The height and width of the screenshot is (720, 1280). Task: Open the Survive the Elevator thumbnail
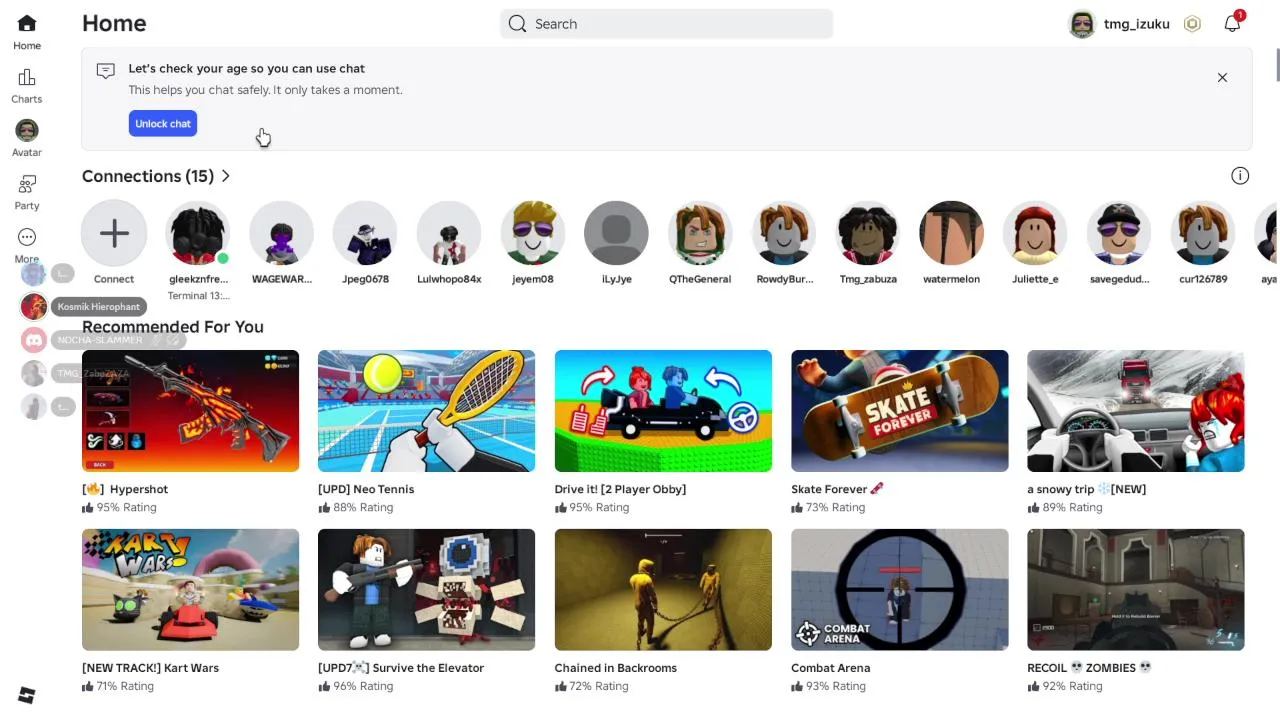[426, 590]
